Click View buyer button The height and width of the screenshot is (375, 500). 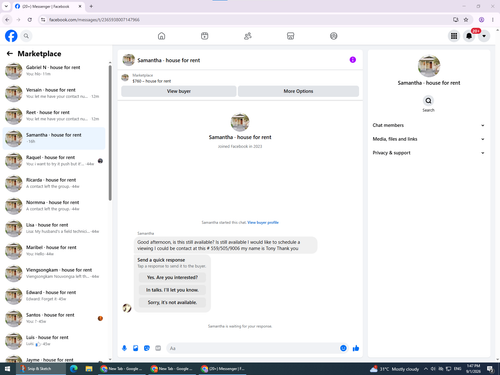coord(179,91)
